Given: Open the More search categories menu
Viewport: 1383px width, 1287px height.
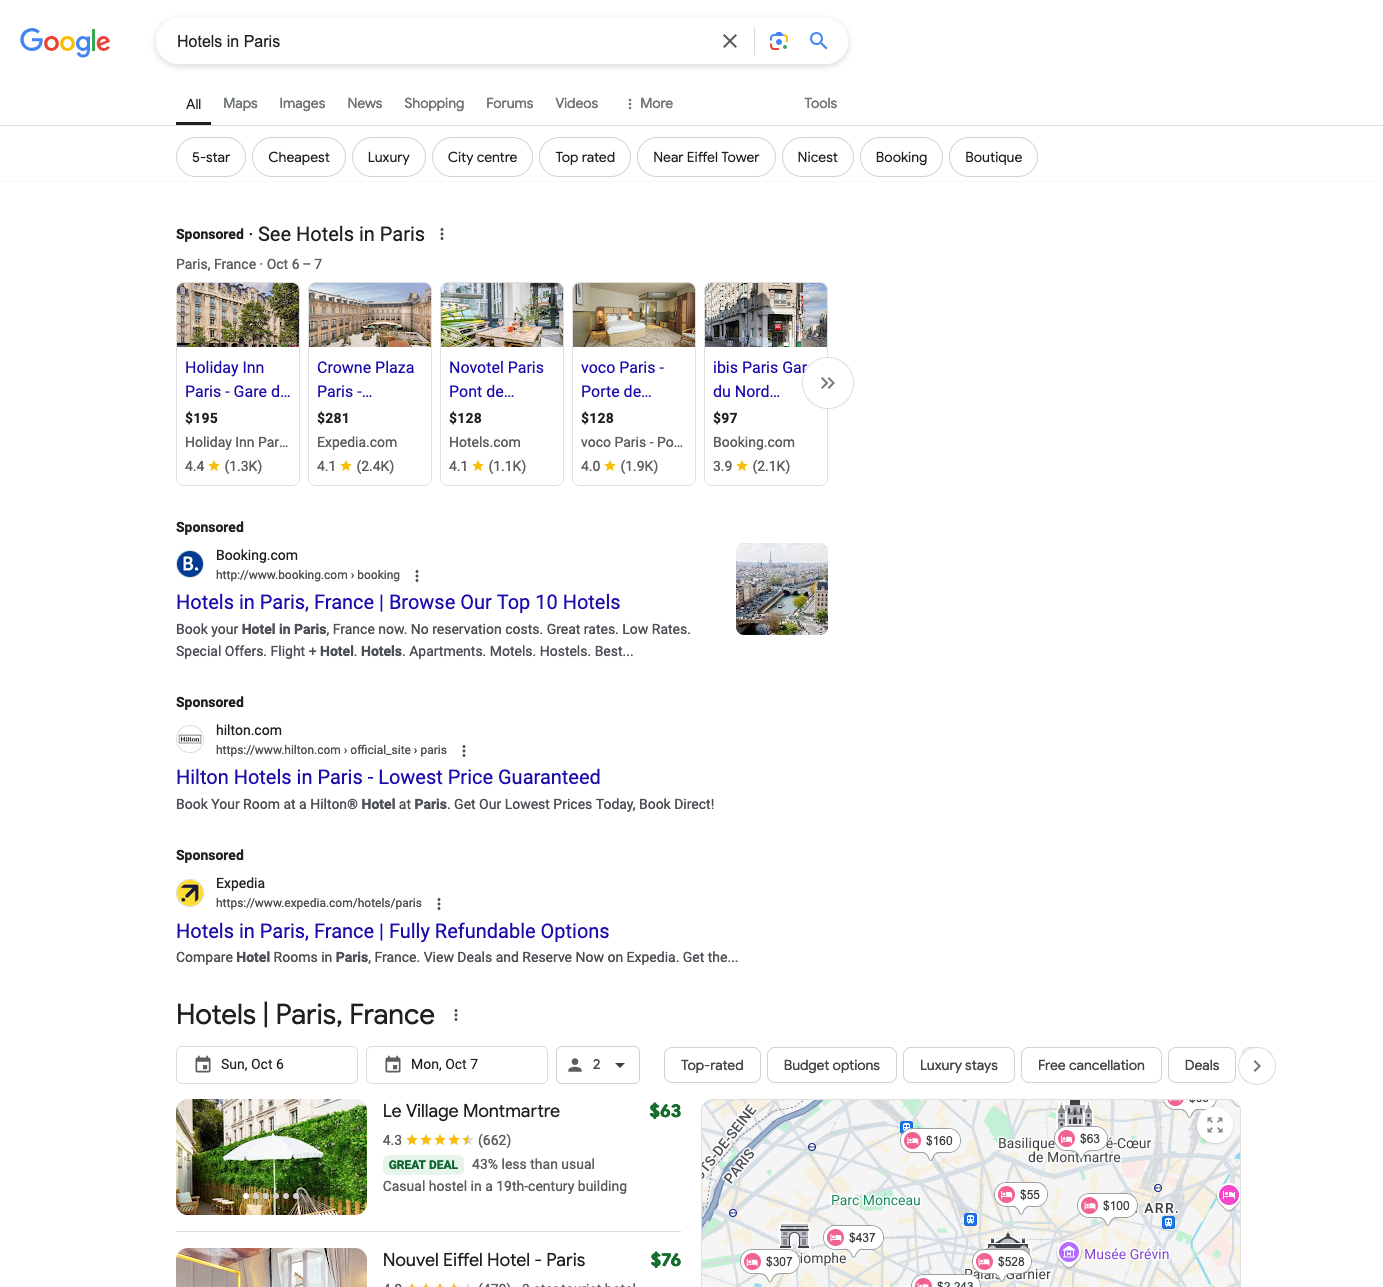Looking at the screenshot, I should point(648,103).
